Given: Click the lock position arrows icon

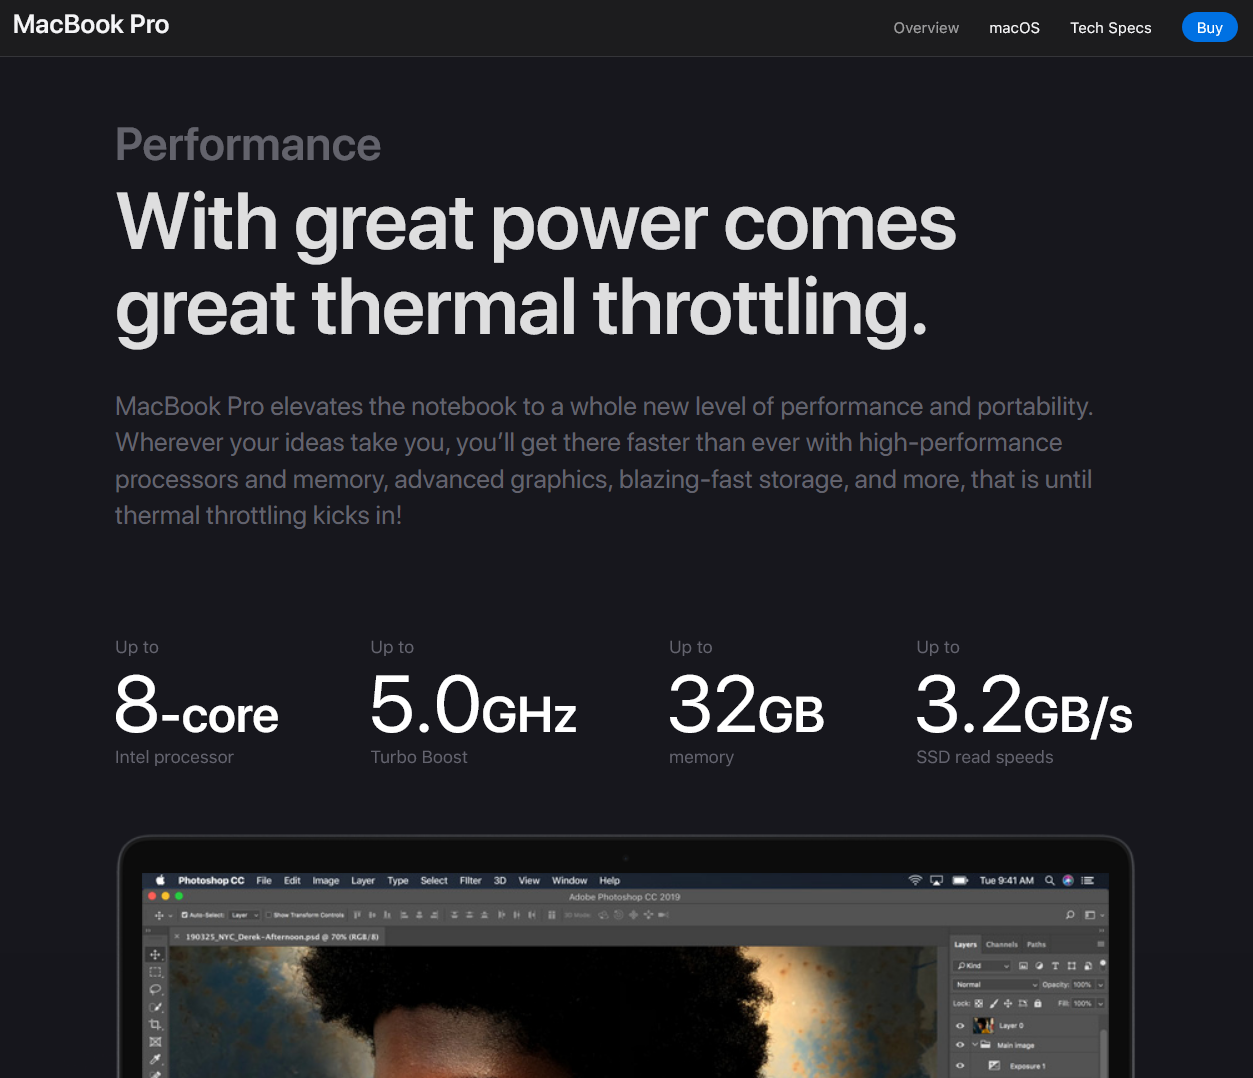Looking at the screenshot, I should pos(1008,1003).
